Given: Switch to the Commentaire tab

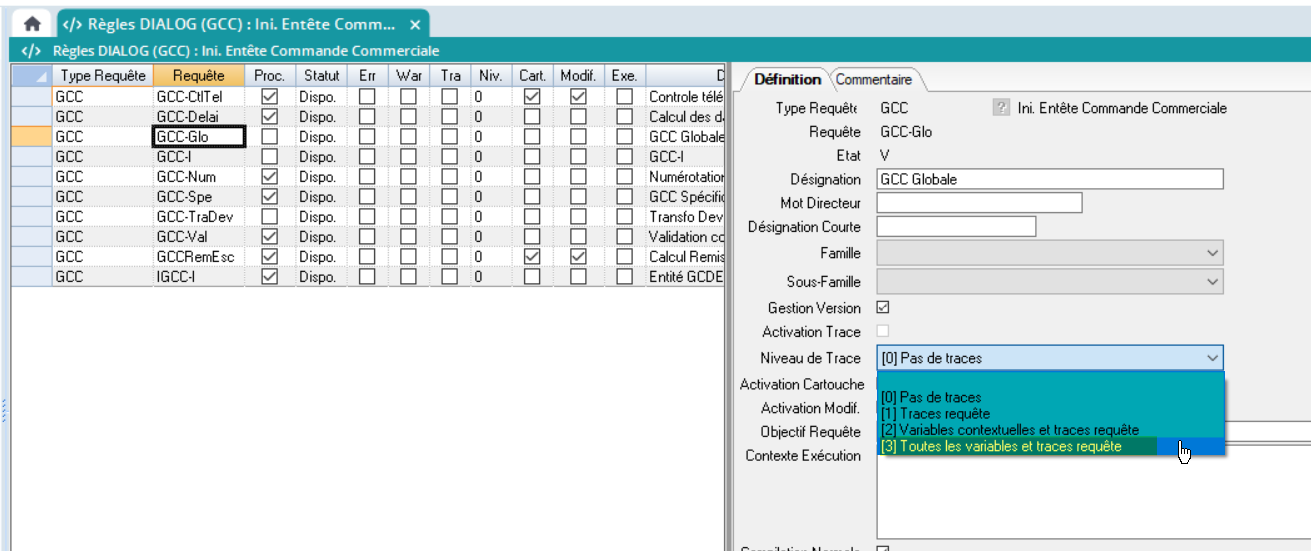Looking at the screenshot, I should click(873, 79).
